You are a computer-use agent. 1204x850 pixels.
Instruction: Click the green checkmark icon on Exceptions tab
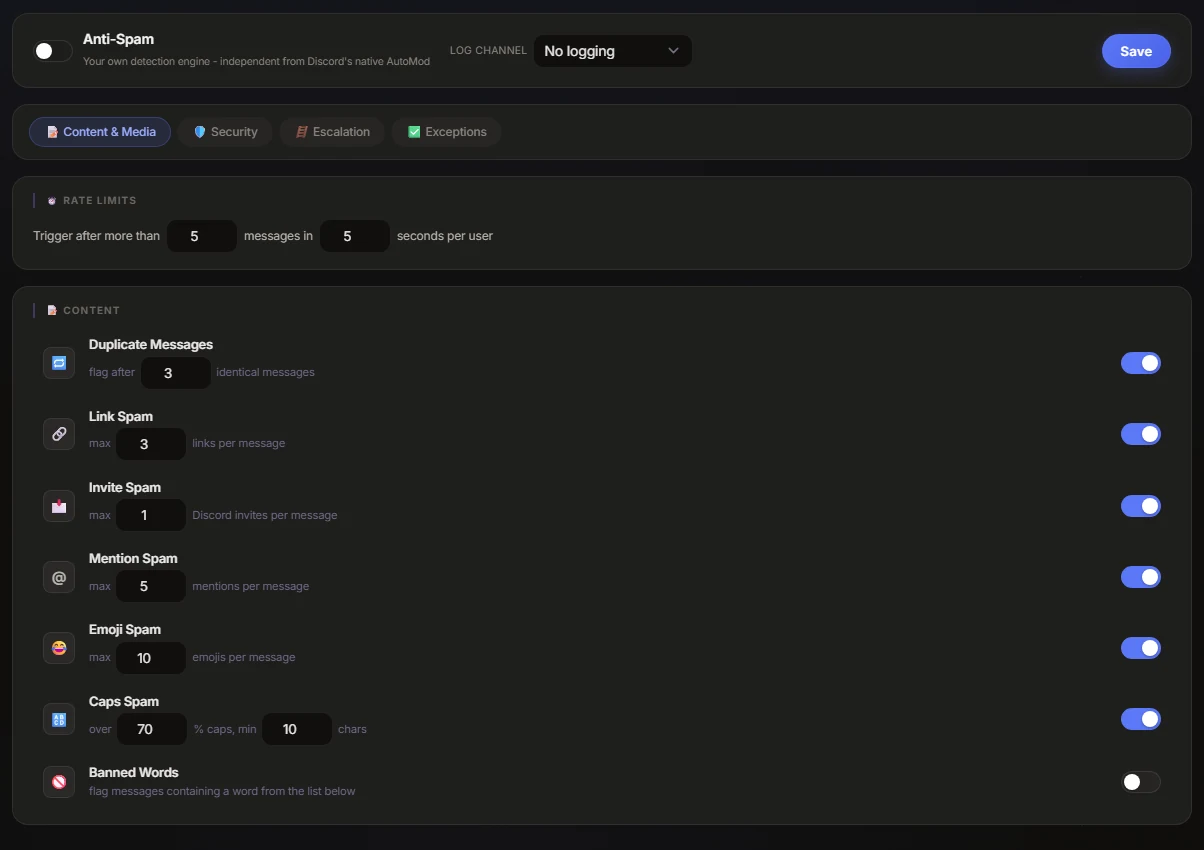[x=414, y=132]
